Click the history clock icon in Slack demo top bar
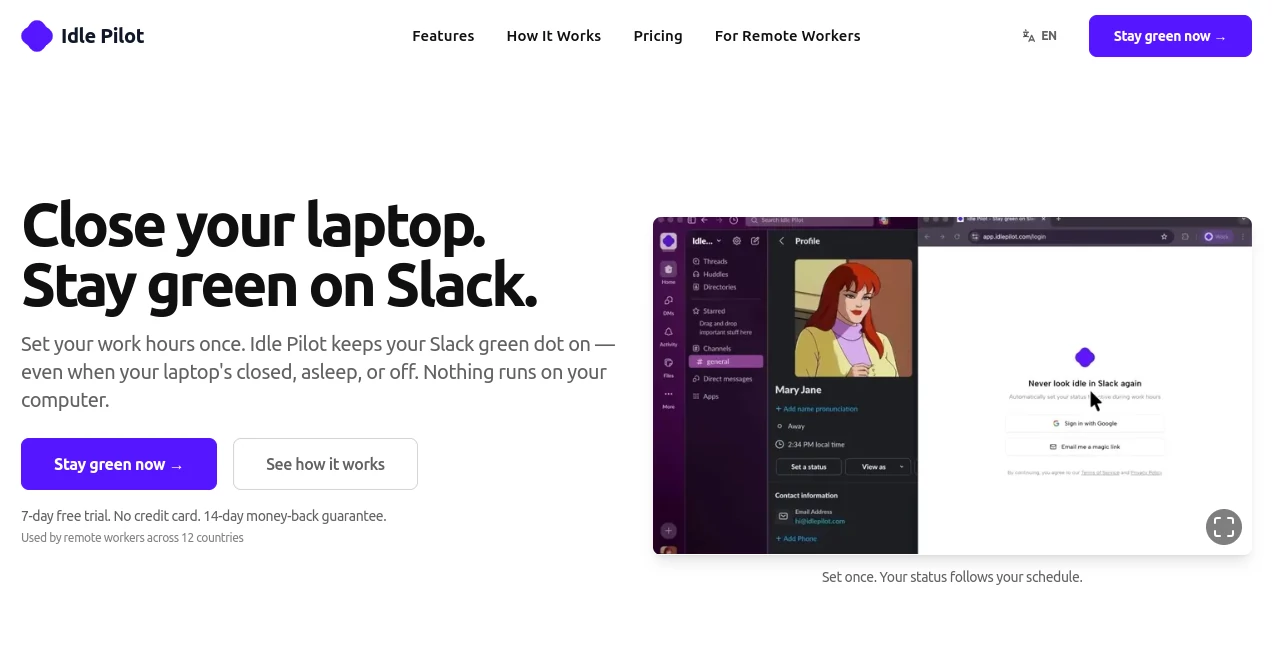The height and width of the screenshot is (652, 1272). [733, 220]
